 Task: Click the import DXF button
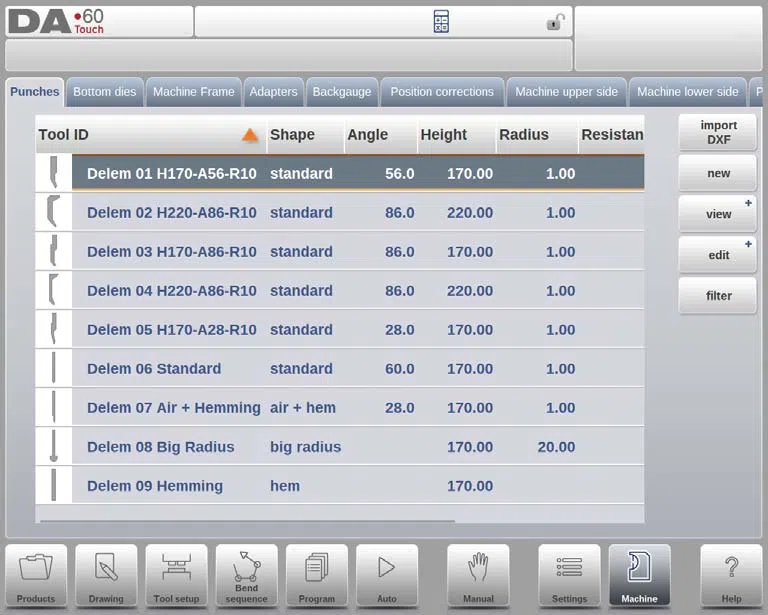(x=718, y=133)
